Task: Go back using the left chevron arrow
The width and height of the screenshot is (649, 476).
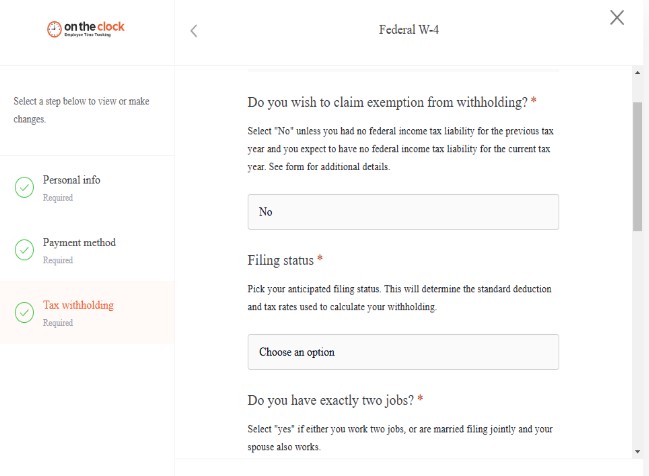Action: (x=194, y=31)
